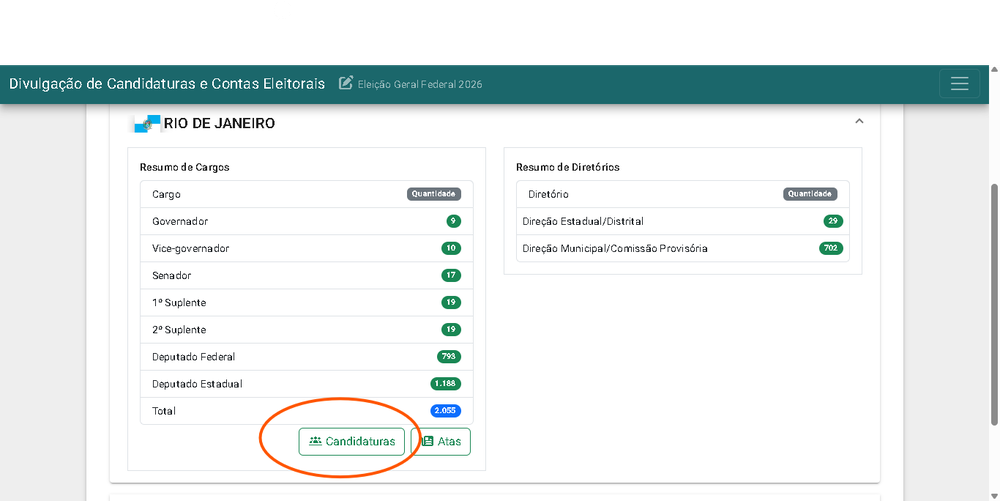
Task: Click the Deputado Estadual badge 1.188
Action: pyautogui.click(x=446, y=384)
